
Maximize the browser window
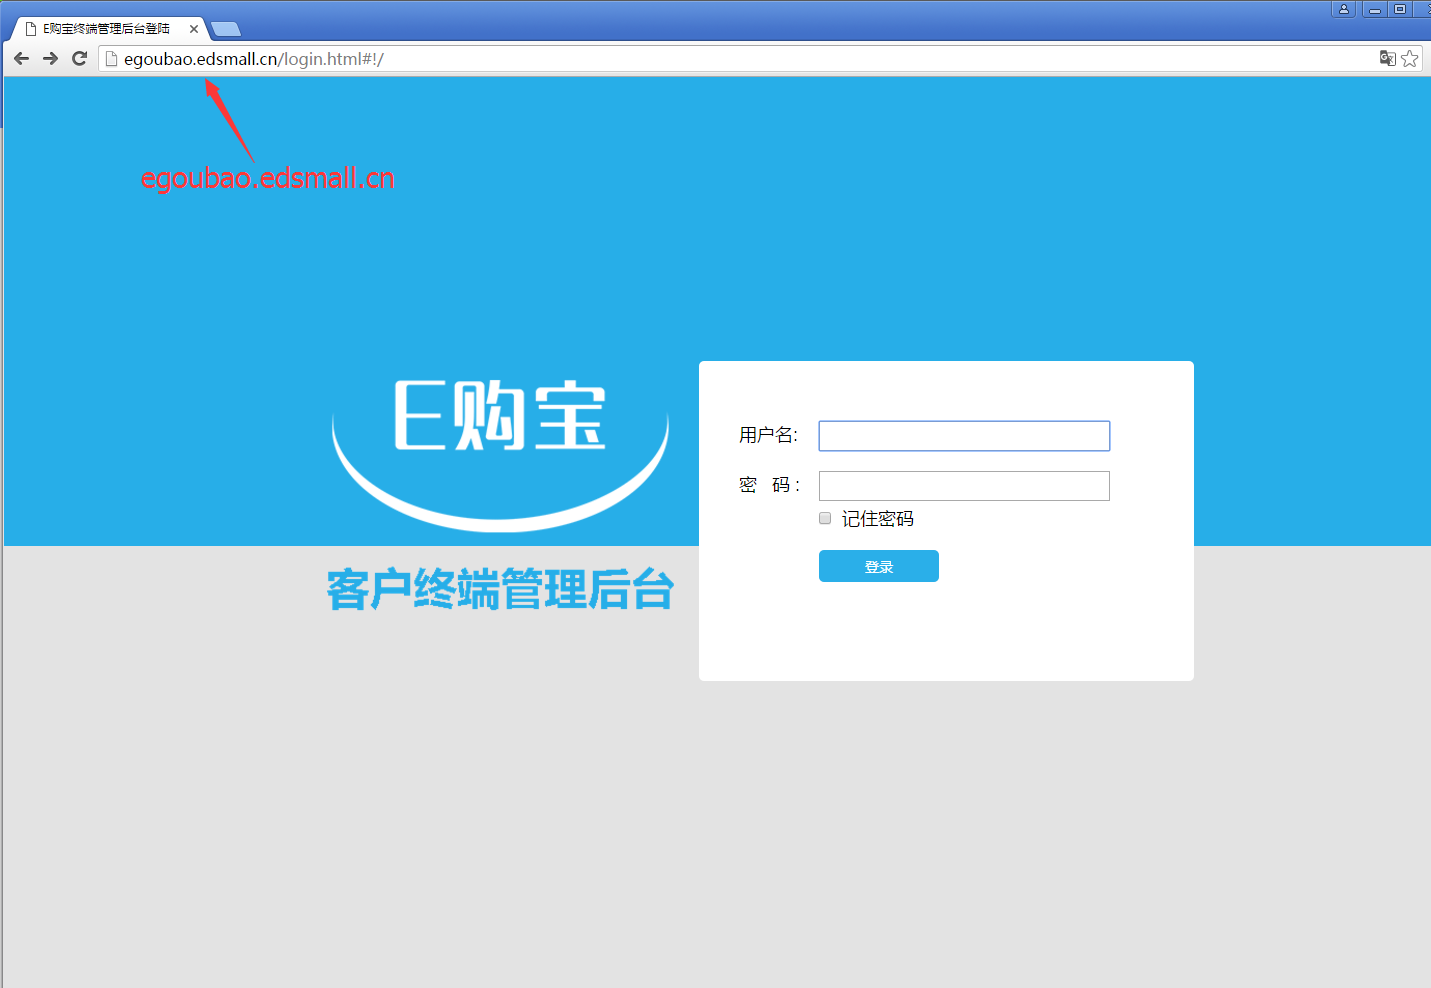click(1400, 9)
